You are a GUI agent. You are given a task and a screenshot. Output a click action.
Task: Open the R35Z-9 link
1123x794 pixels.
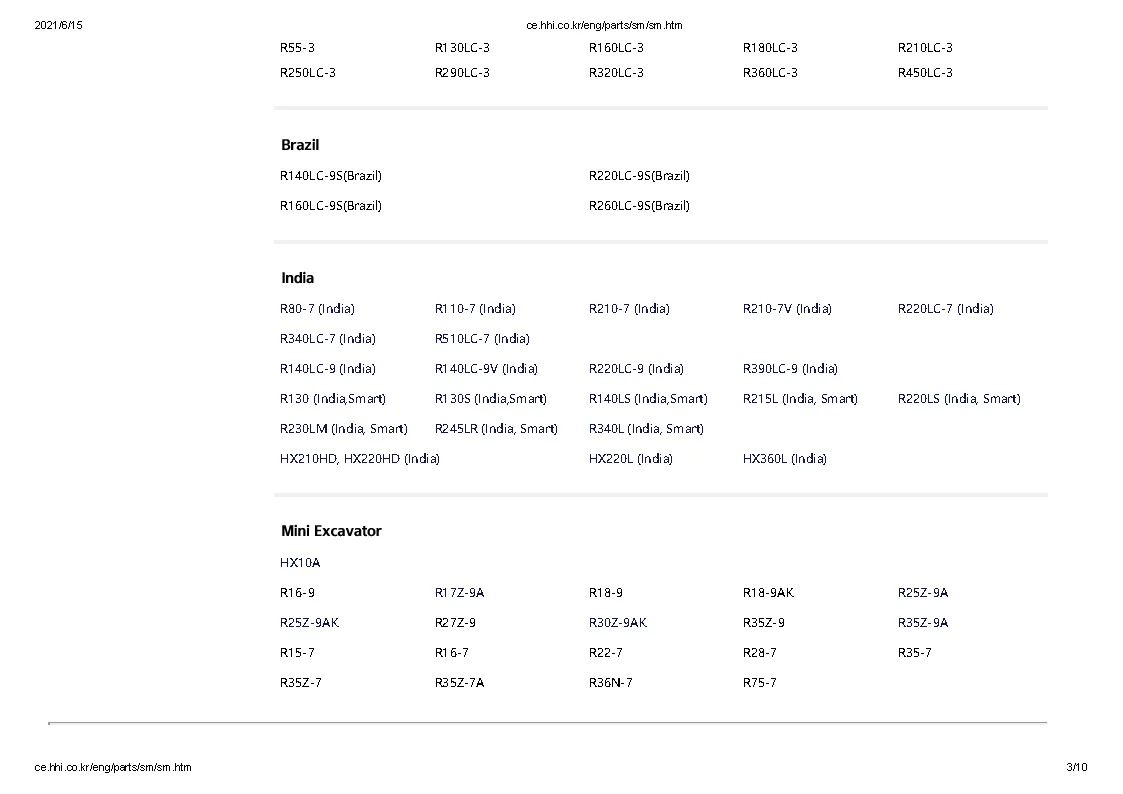pos(763,624)
